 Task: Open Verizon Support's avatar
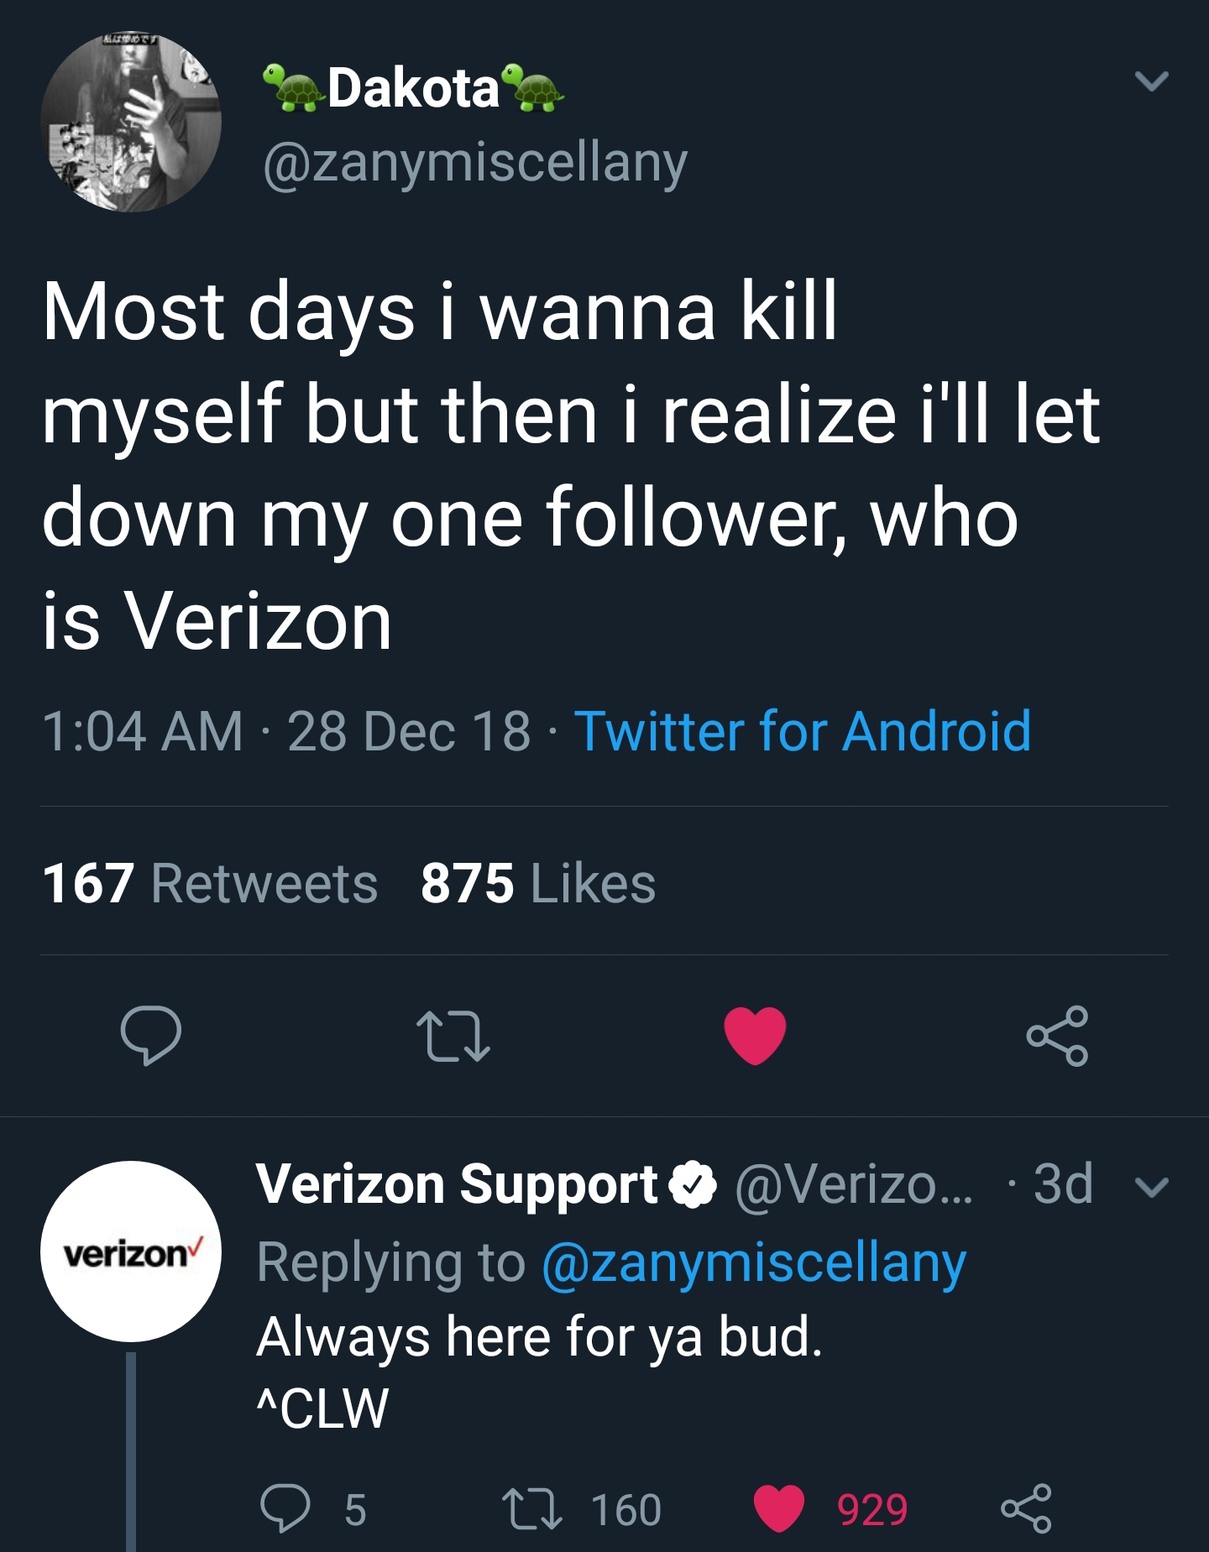coord(130,1251)
